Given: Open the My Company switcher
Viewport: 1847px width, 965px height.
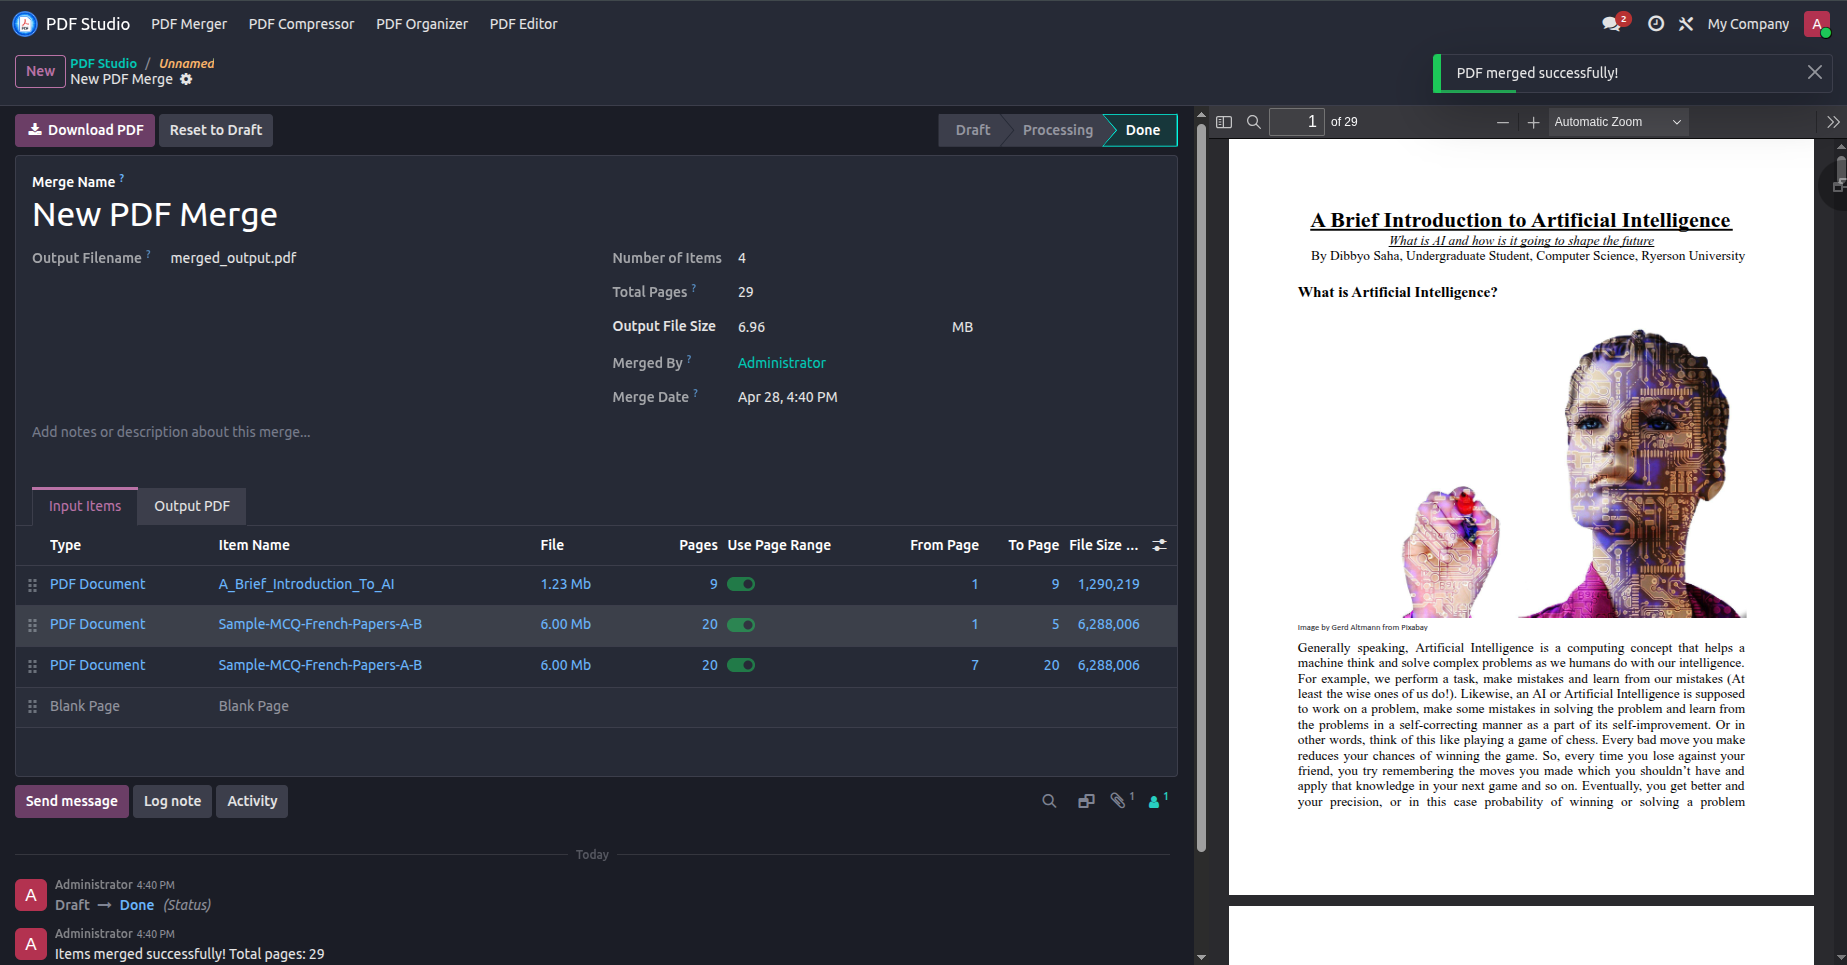Looking at the screenshot, I should tap(1748, 24).
